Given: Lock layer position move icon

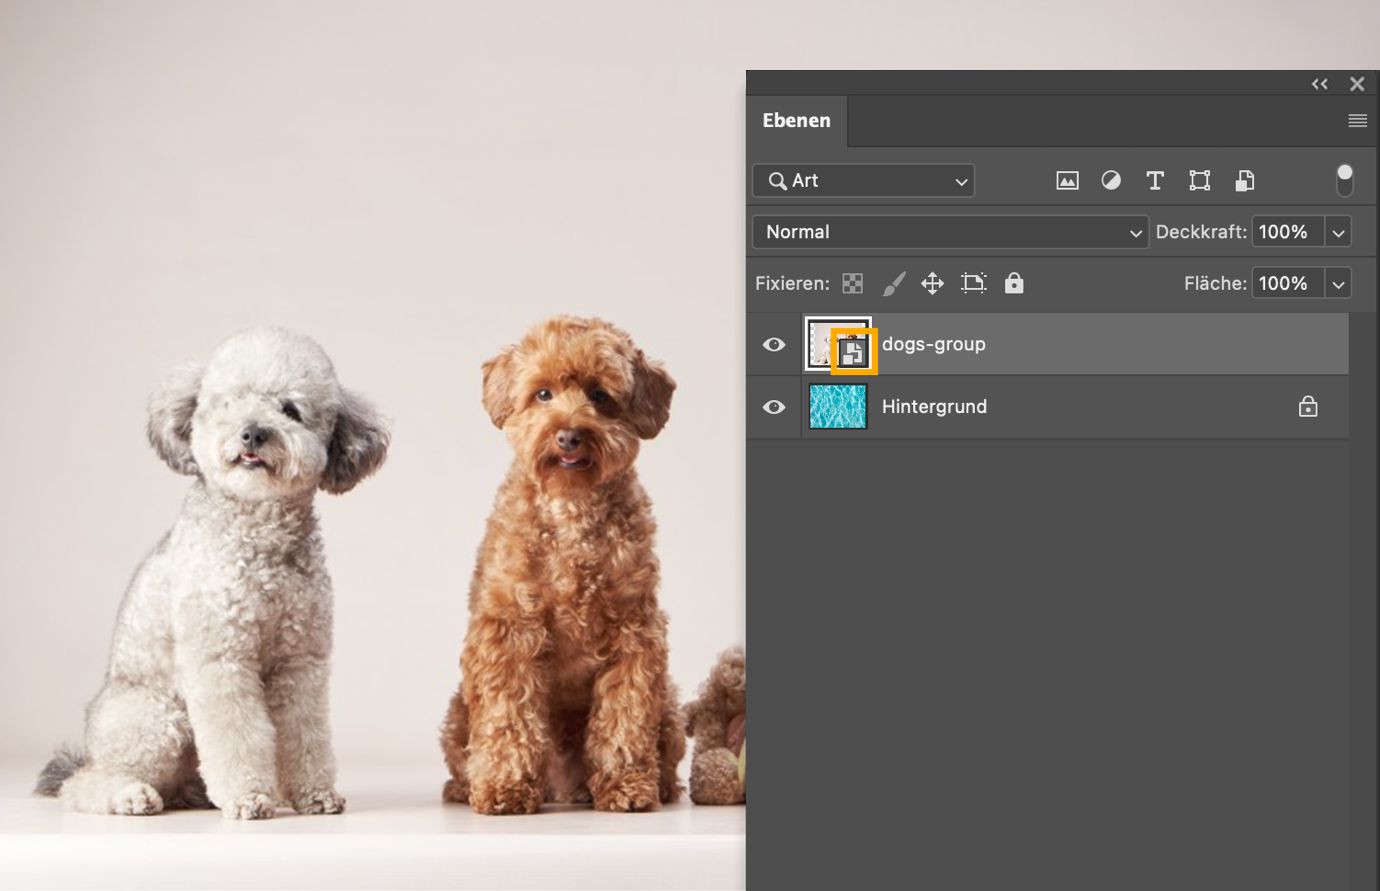Looking at the screenshot, I should [x=932, y=284].
